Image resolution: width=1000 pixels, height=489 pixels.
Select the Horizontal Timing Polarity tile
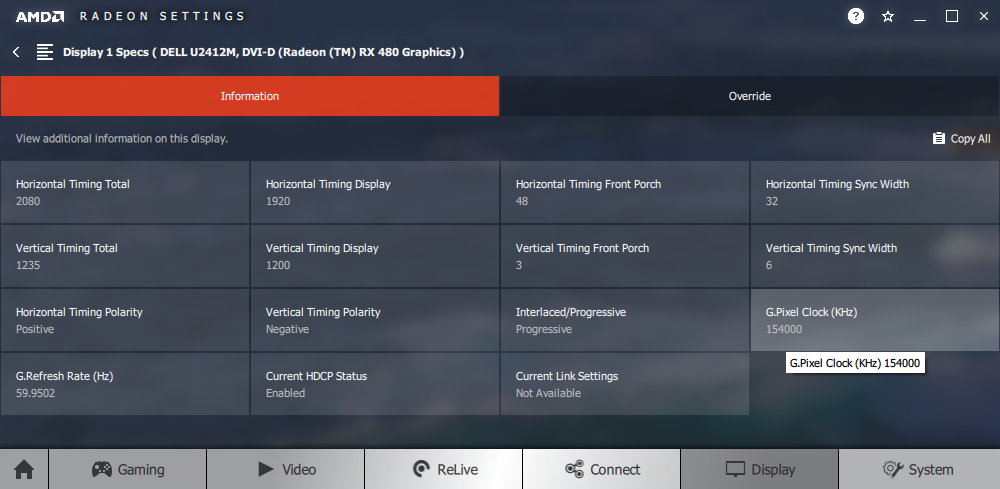pyautogui.click(x=125, y=320)
